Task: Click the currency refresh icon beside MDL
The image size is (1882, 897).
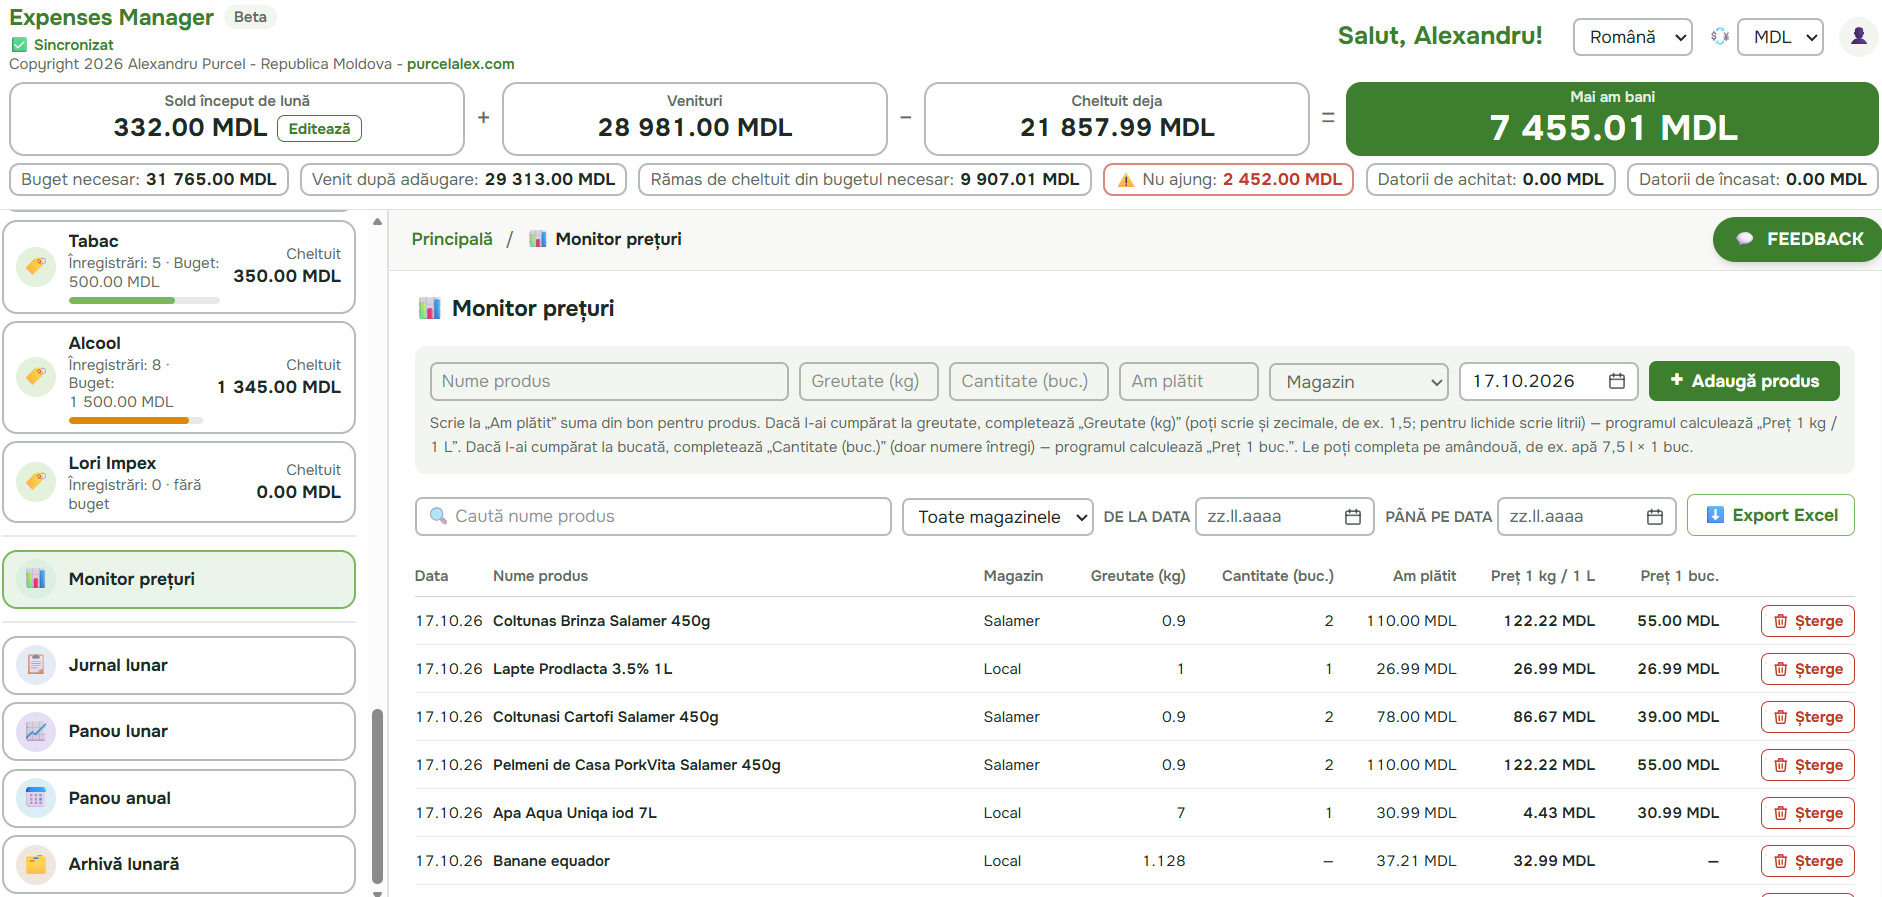Action: coord(1720,37)
